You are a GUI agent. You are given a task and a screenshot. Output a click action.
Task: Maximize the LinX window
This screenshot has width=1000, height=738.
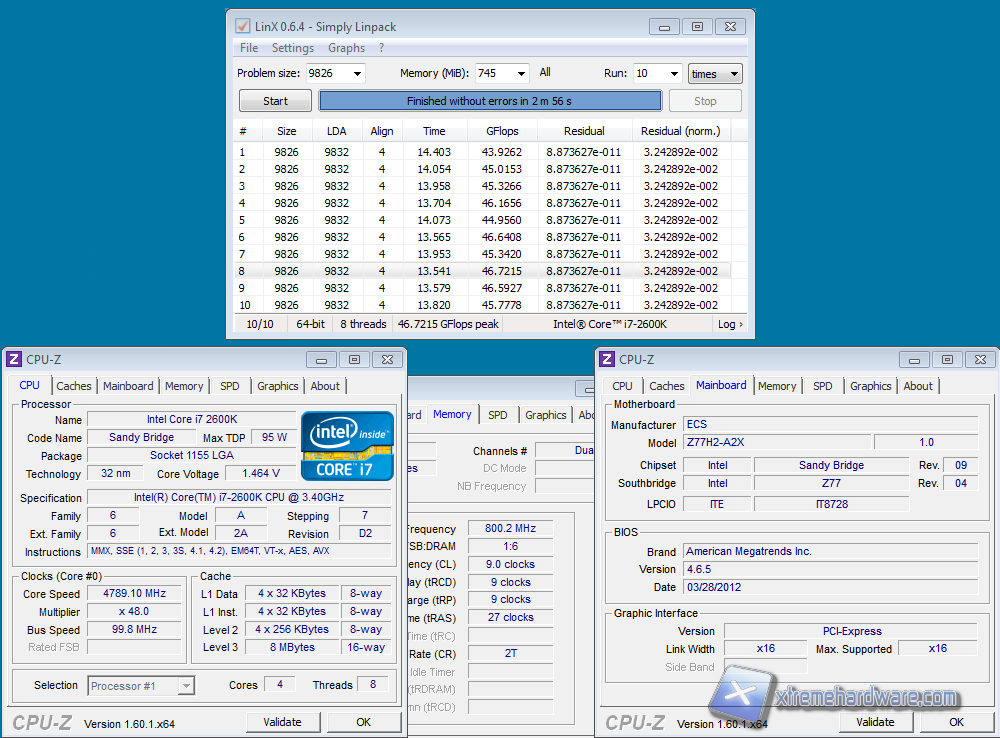click(x=697, y=26)
